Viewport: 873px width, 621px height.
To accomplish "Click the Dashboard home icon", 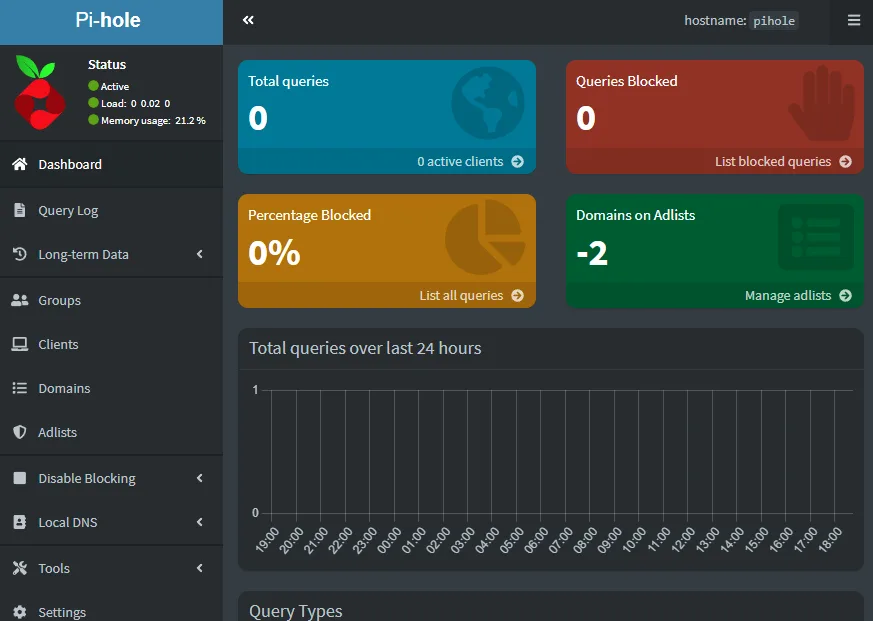I will point(19,164).
